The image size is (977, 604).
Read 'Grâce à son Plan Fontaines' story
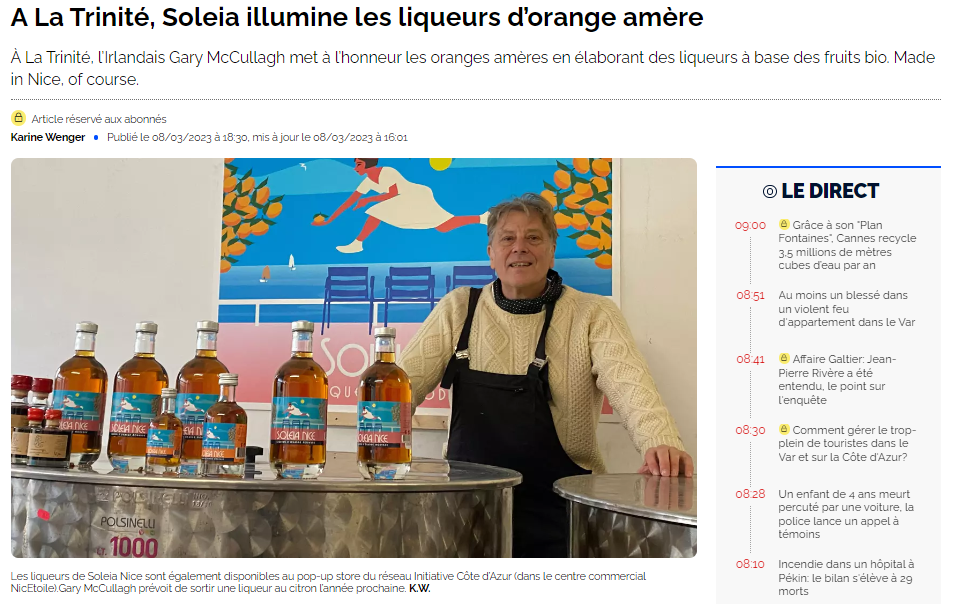click(x=847, y=245)
